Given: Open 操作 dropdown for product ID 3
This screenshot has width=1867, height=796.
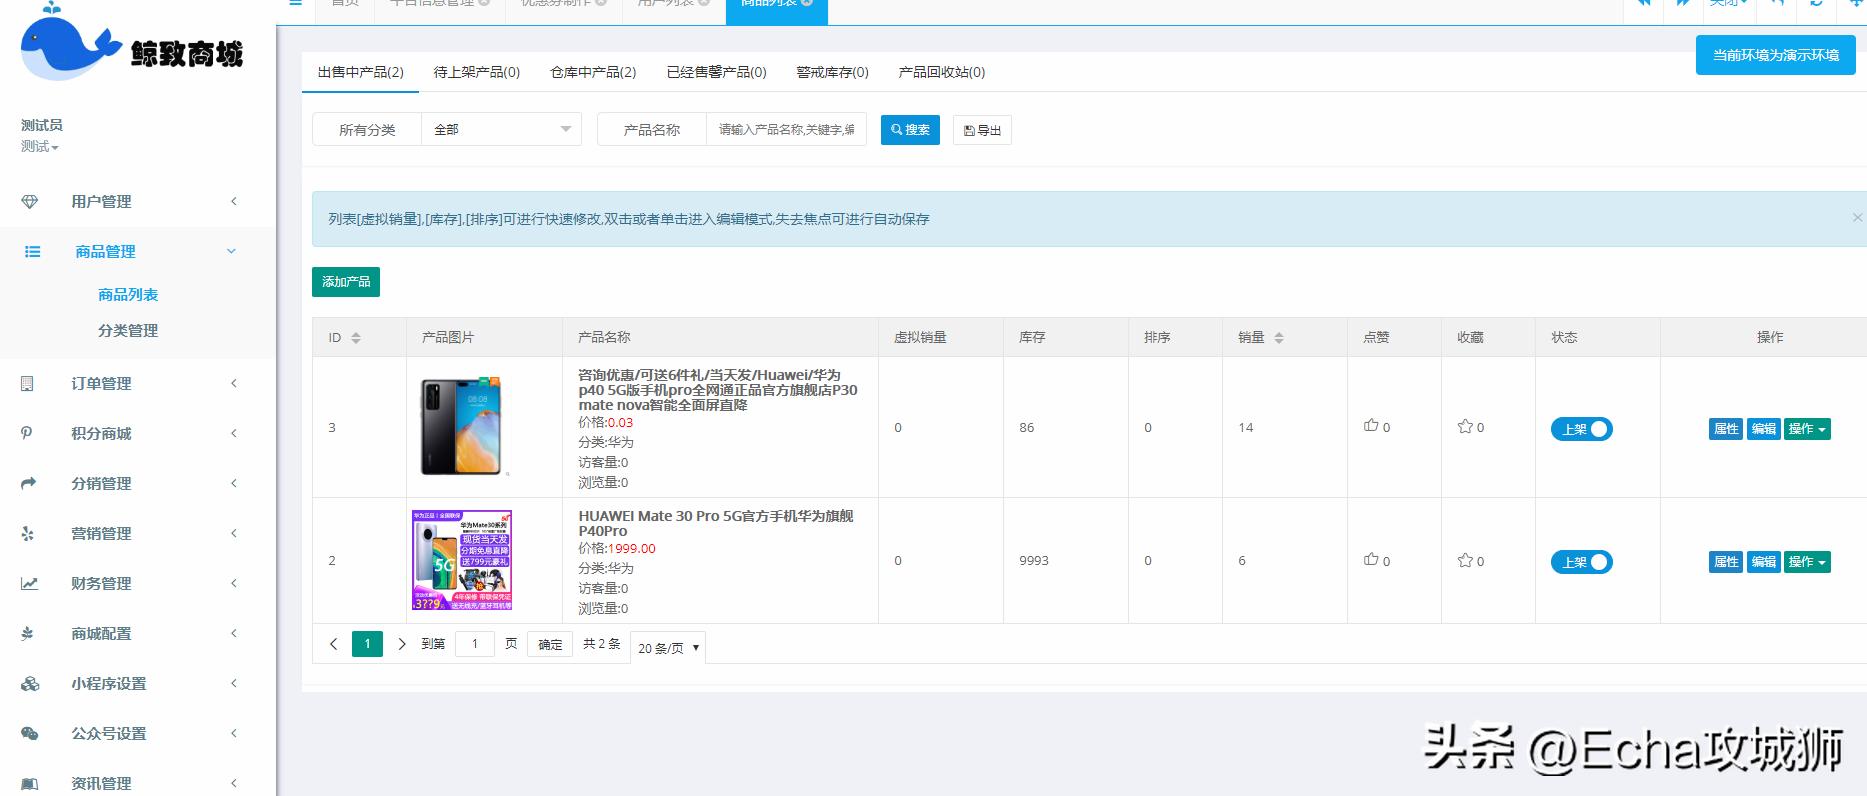Looking at the screenshot, I should point(1807,429).
